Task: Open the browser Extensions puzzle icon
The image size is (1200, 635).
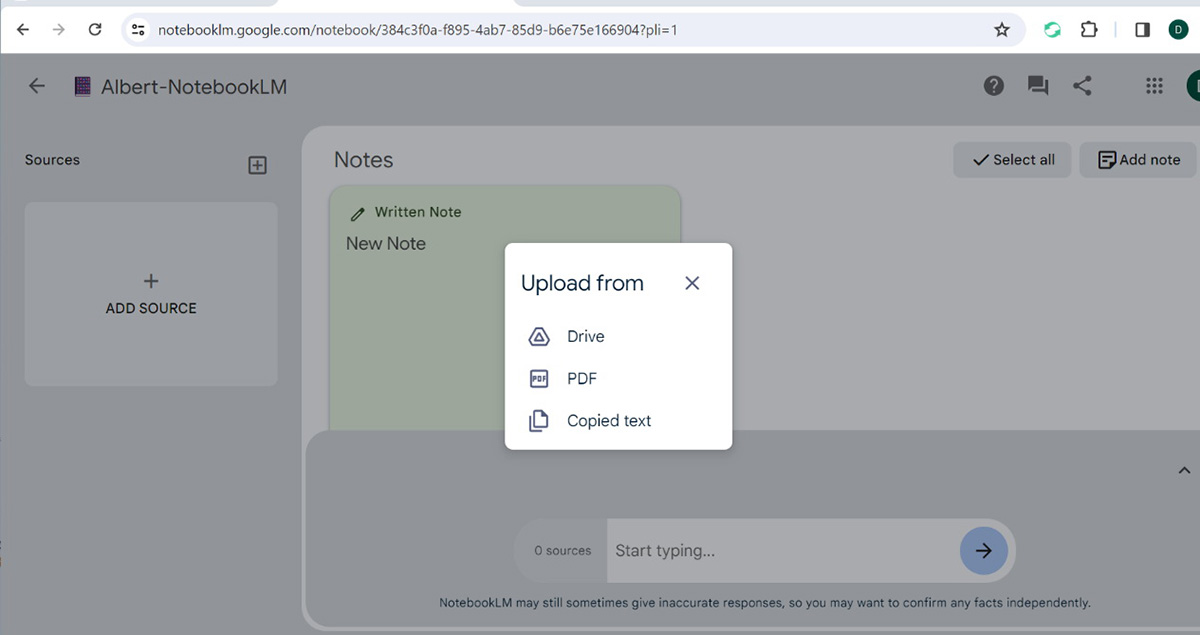Action: coord(1089,30)
